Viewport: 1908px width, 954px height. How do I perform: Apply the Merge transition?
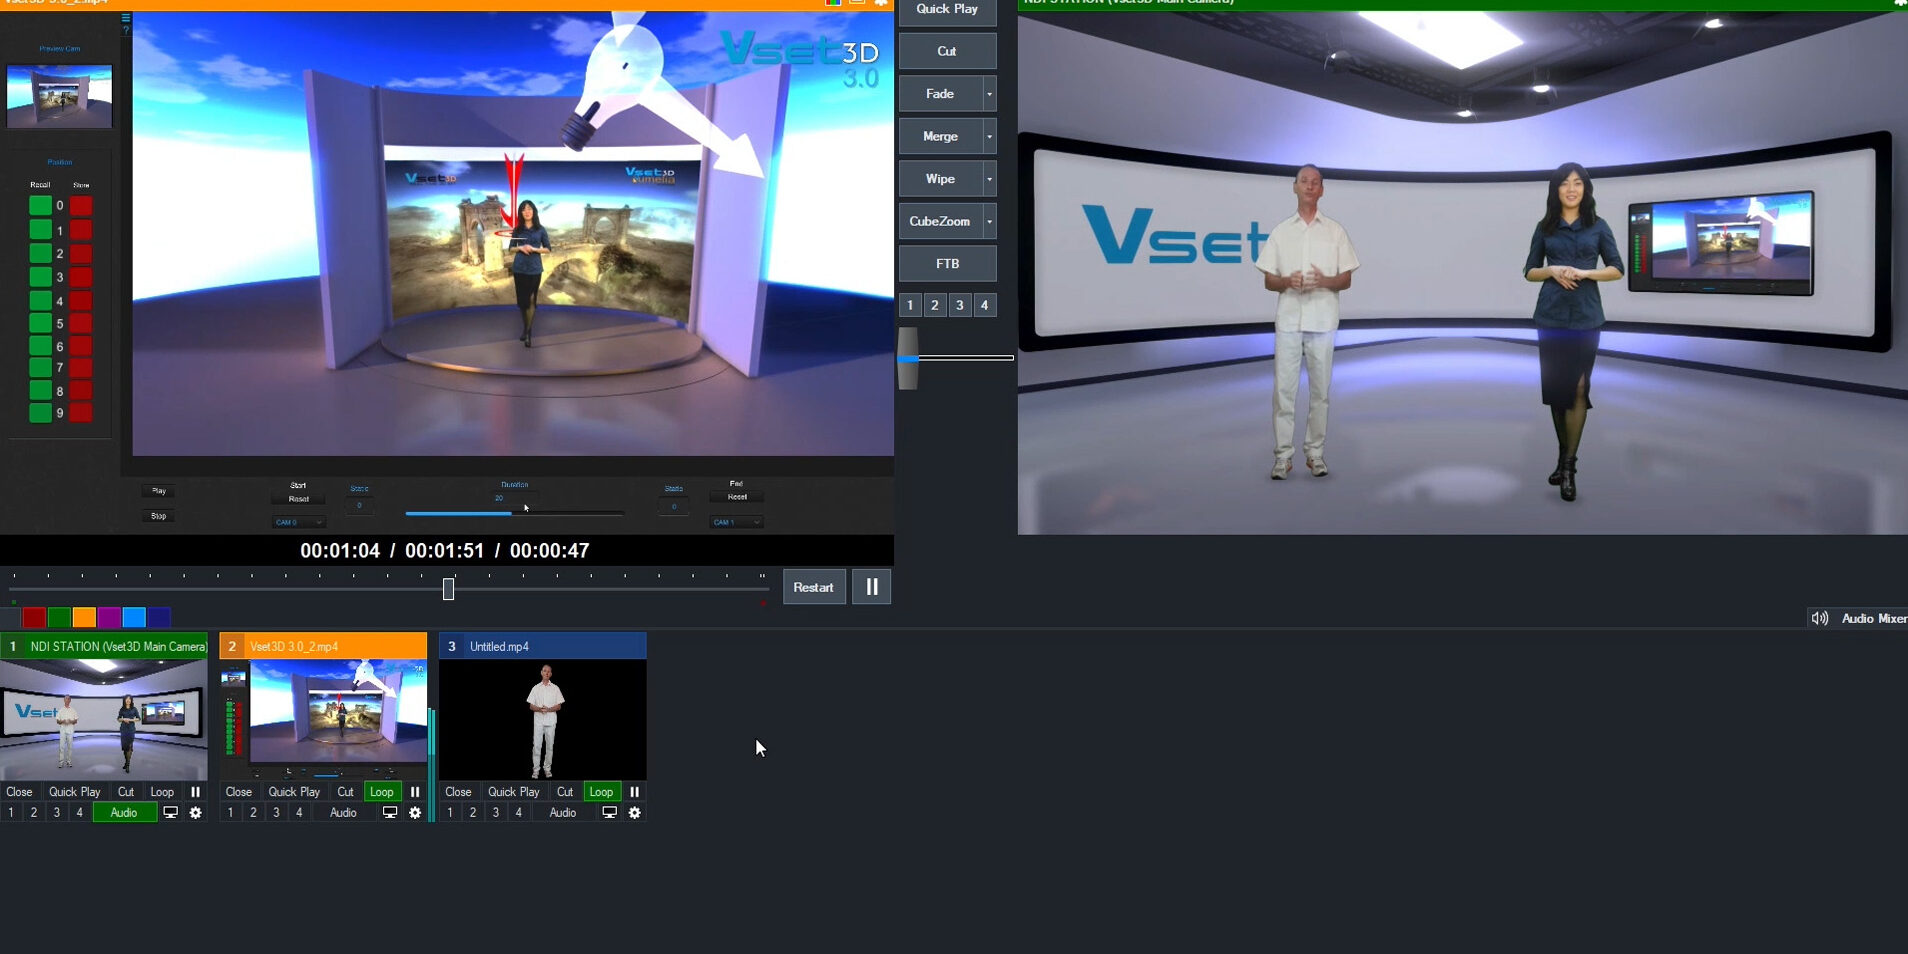click(940, 136)
